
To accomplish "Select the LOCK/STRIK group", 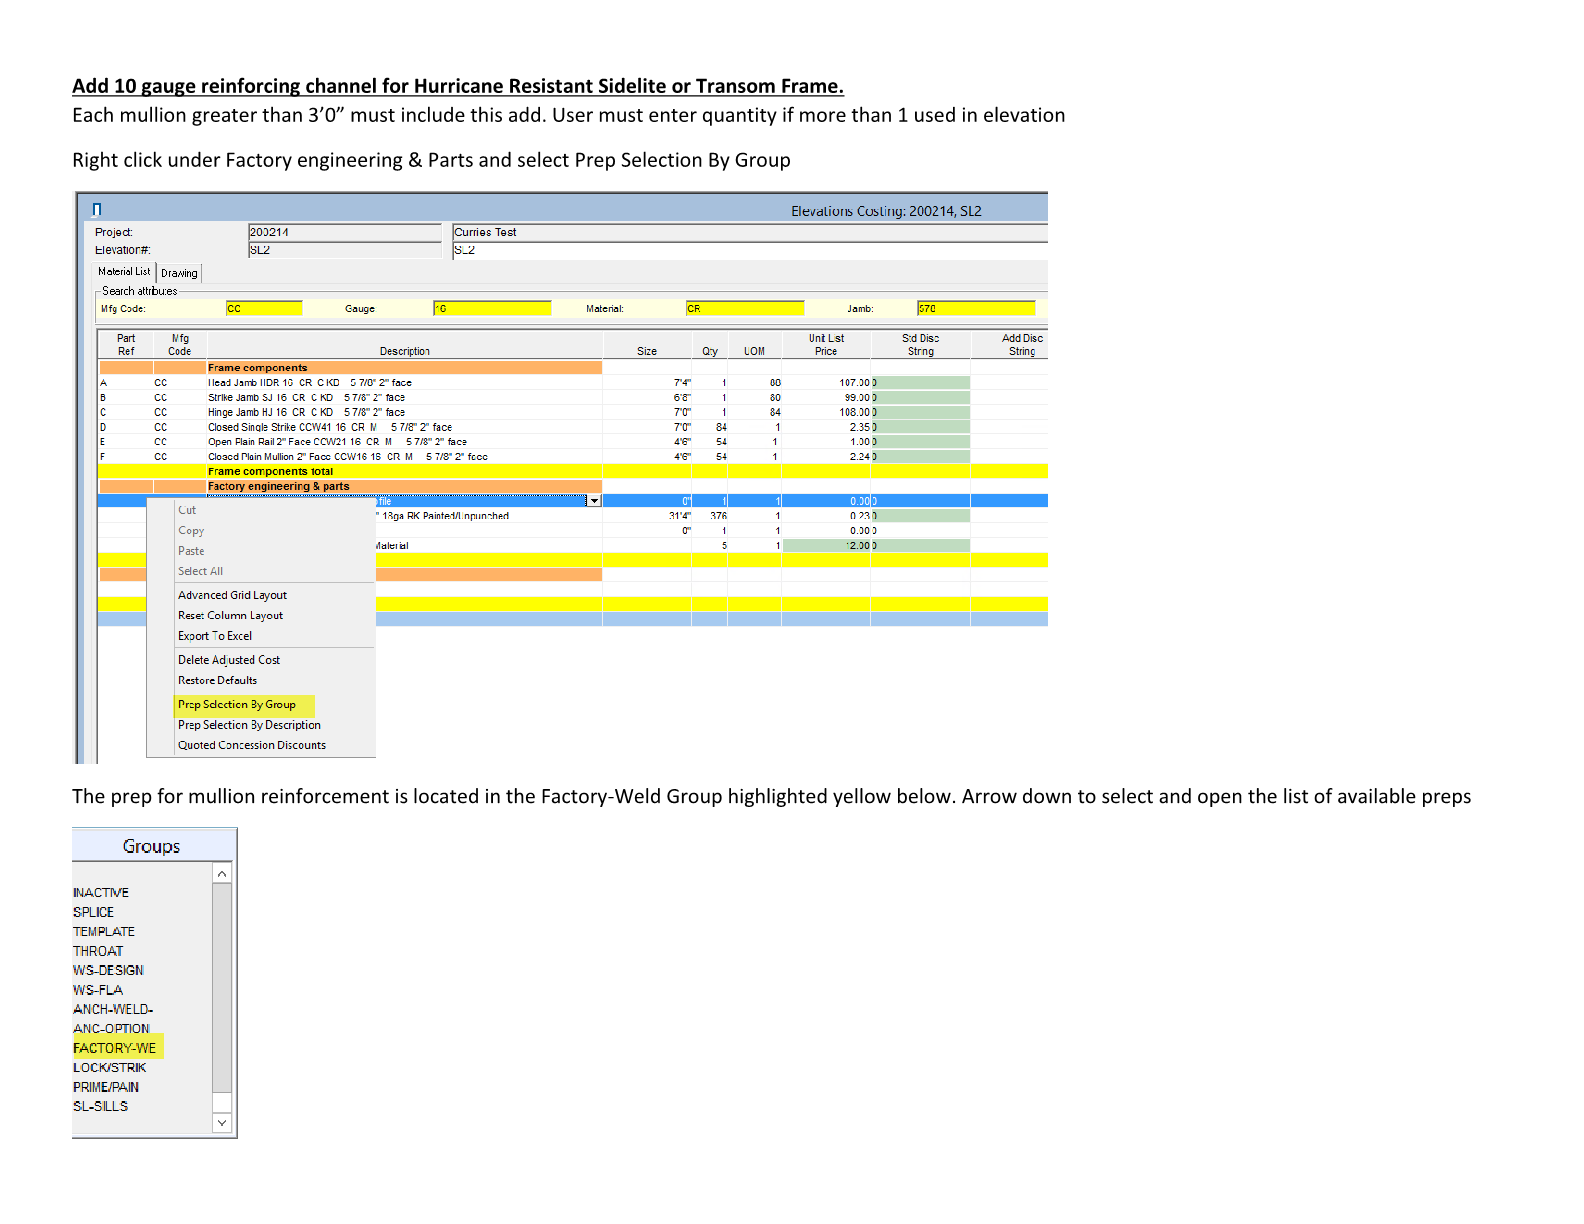I will 109,1068.
